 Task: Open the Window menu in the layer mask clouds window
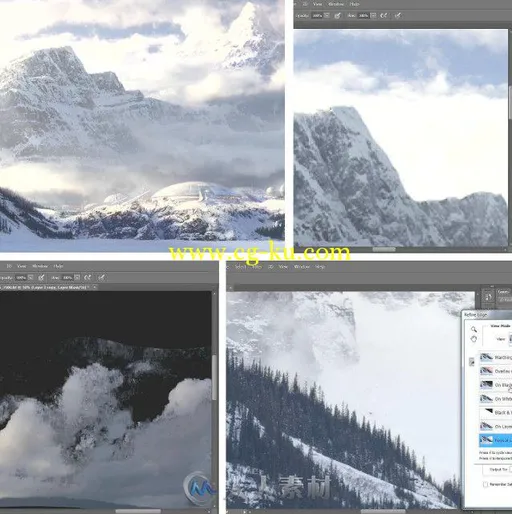tap(40, 266)
